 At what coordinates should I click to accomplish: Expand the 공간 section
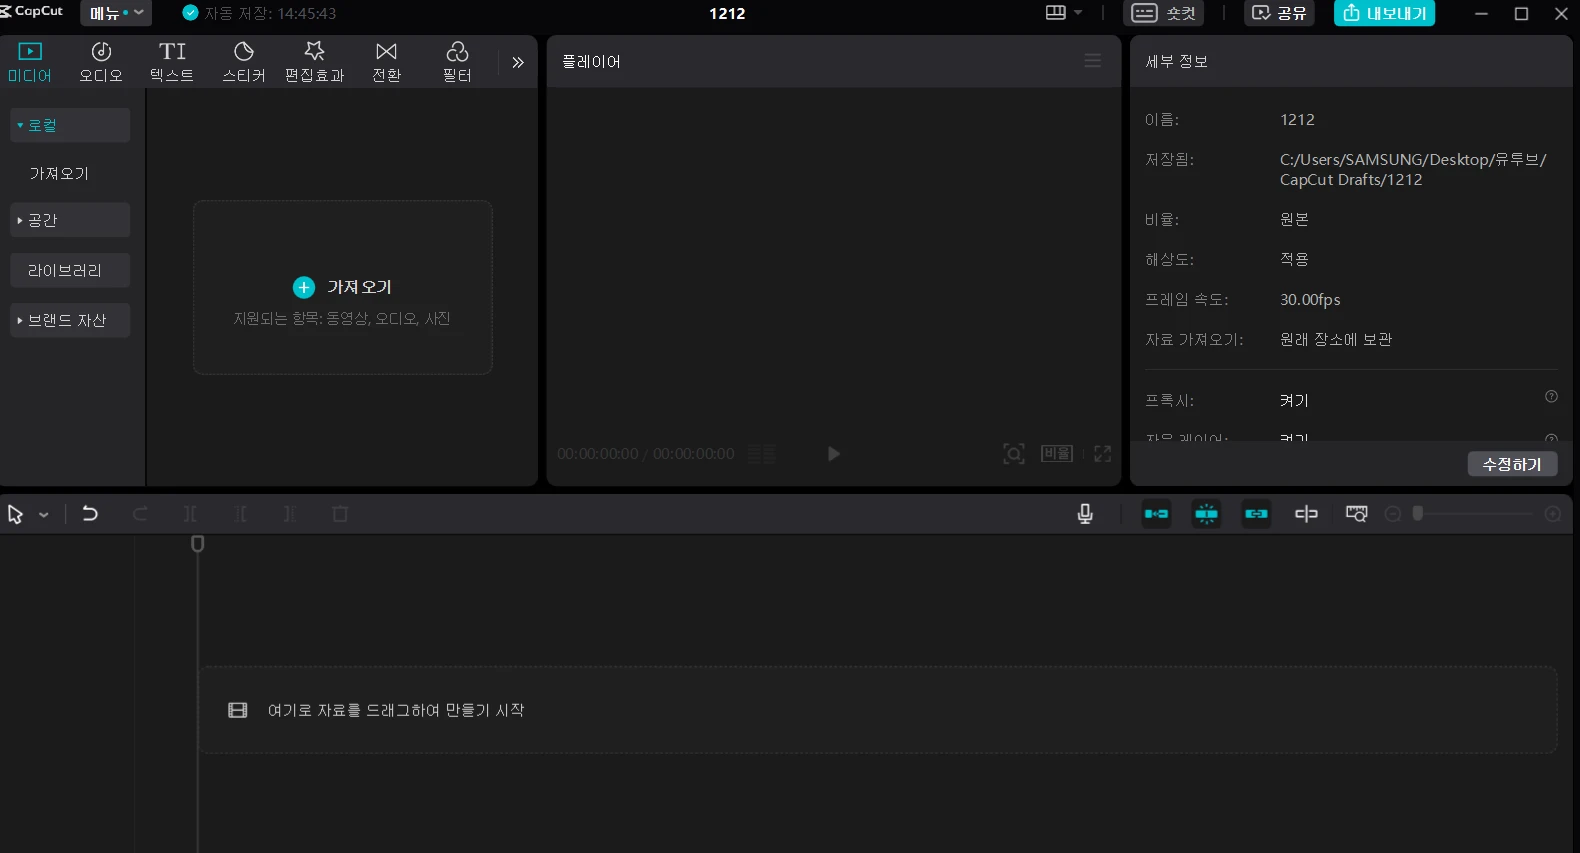pos(70,220)
